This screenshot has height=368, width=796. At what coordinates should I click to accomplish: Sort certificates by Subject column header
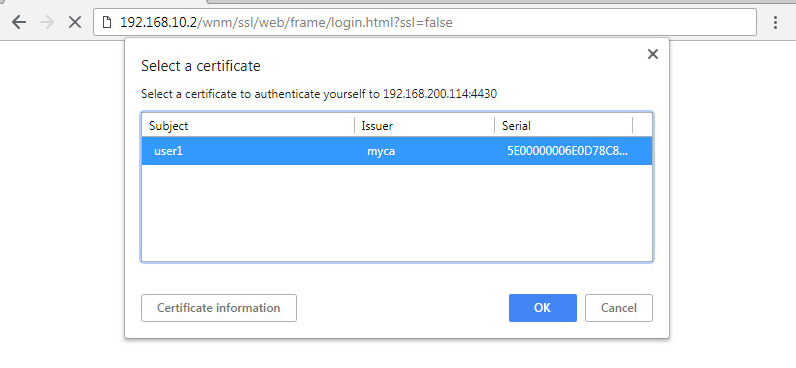248,126
